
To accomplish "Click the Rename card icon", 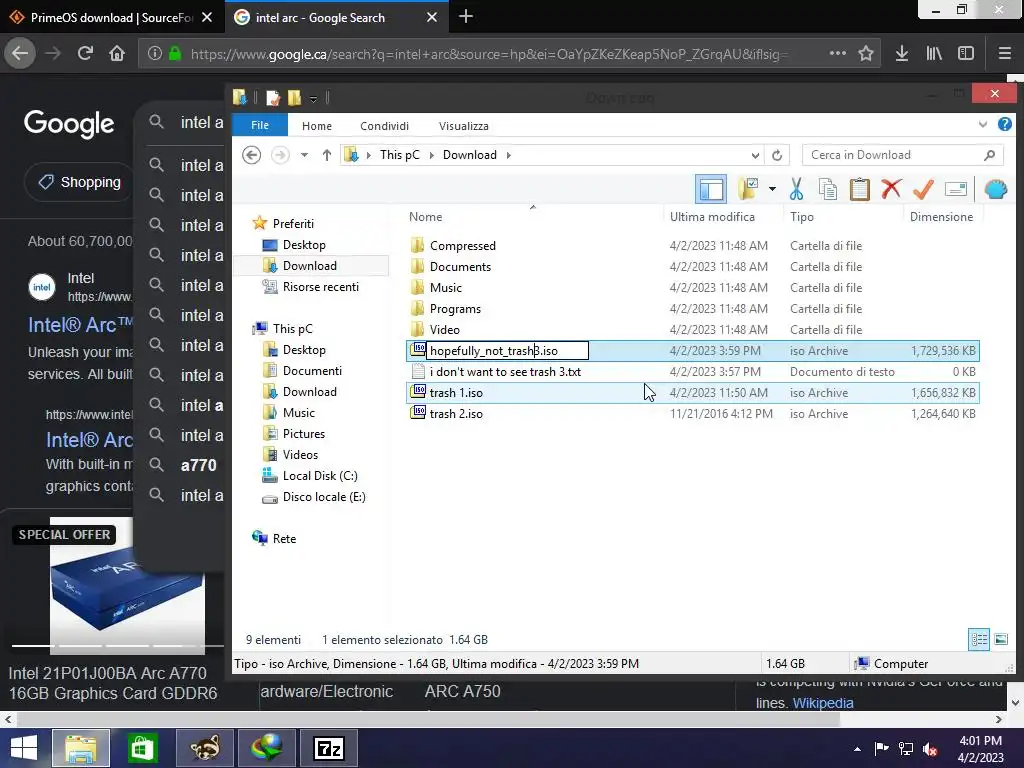I will pyautogui.click(x=955, y=189).
